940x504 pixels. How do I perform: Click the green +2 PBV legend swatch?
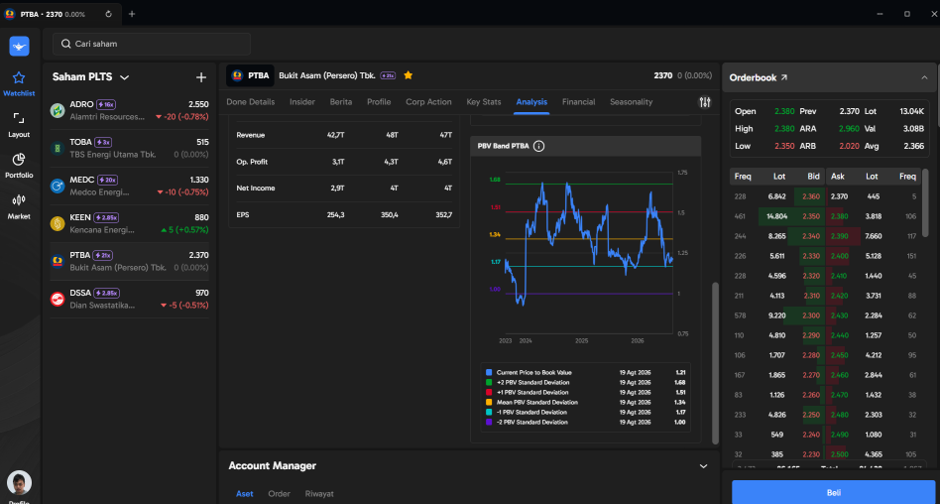489,382
